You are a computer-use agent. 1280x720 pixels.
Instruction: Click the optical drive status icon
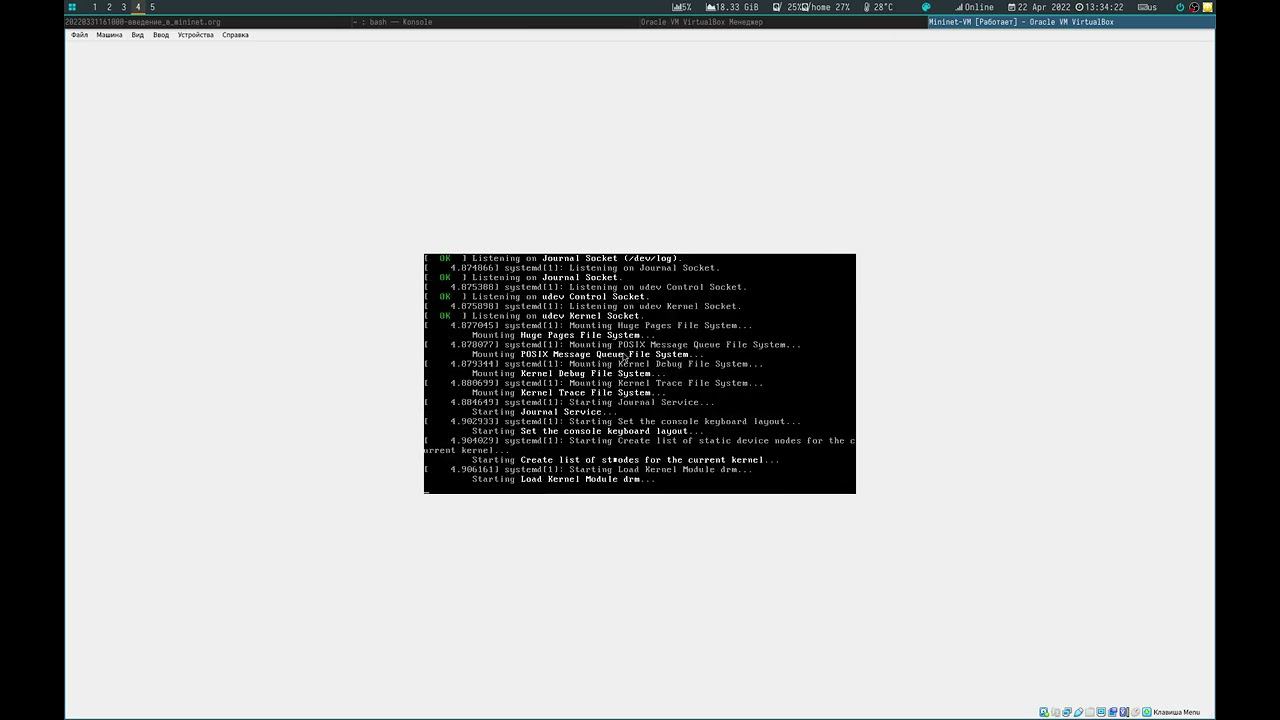[1056, 712]
